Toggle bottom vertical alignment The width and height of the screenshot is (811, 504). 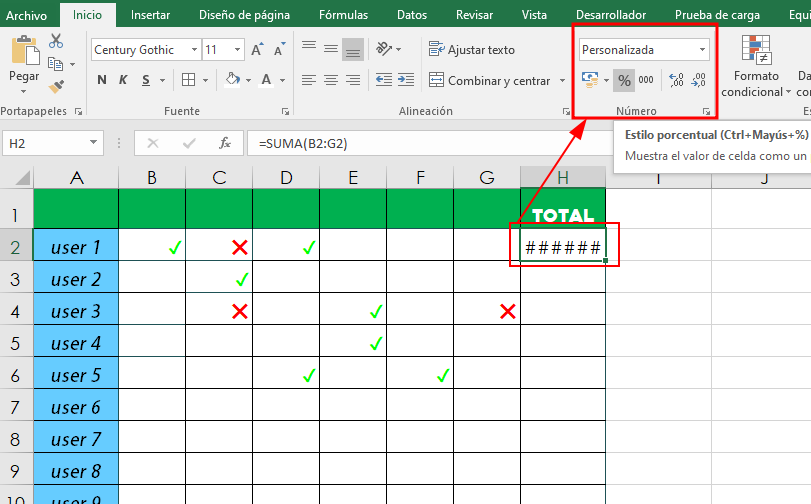(352, 49)
